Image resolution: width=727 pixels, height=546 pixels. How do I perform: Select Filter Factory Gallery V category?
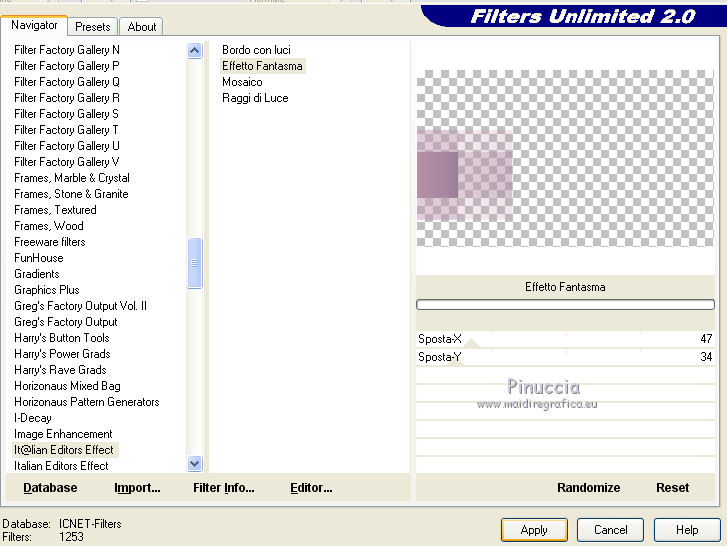coord(67,162)
